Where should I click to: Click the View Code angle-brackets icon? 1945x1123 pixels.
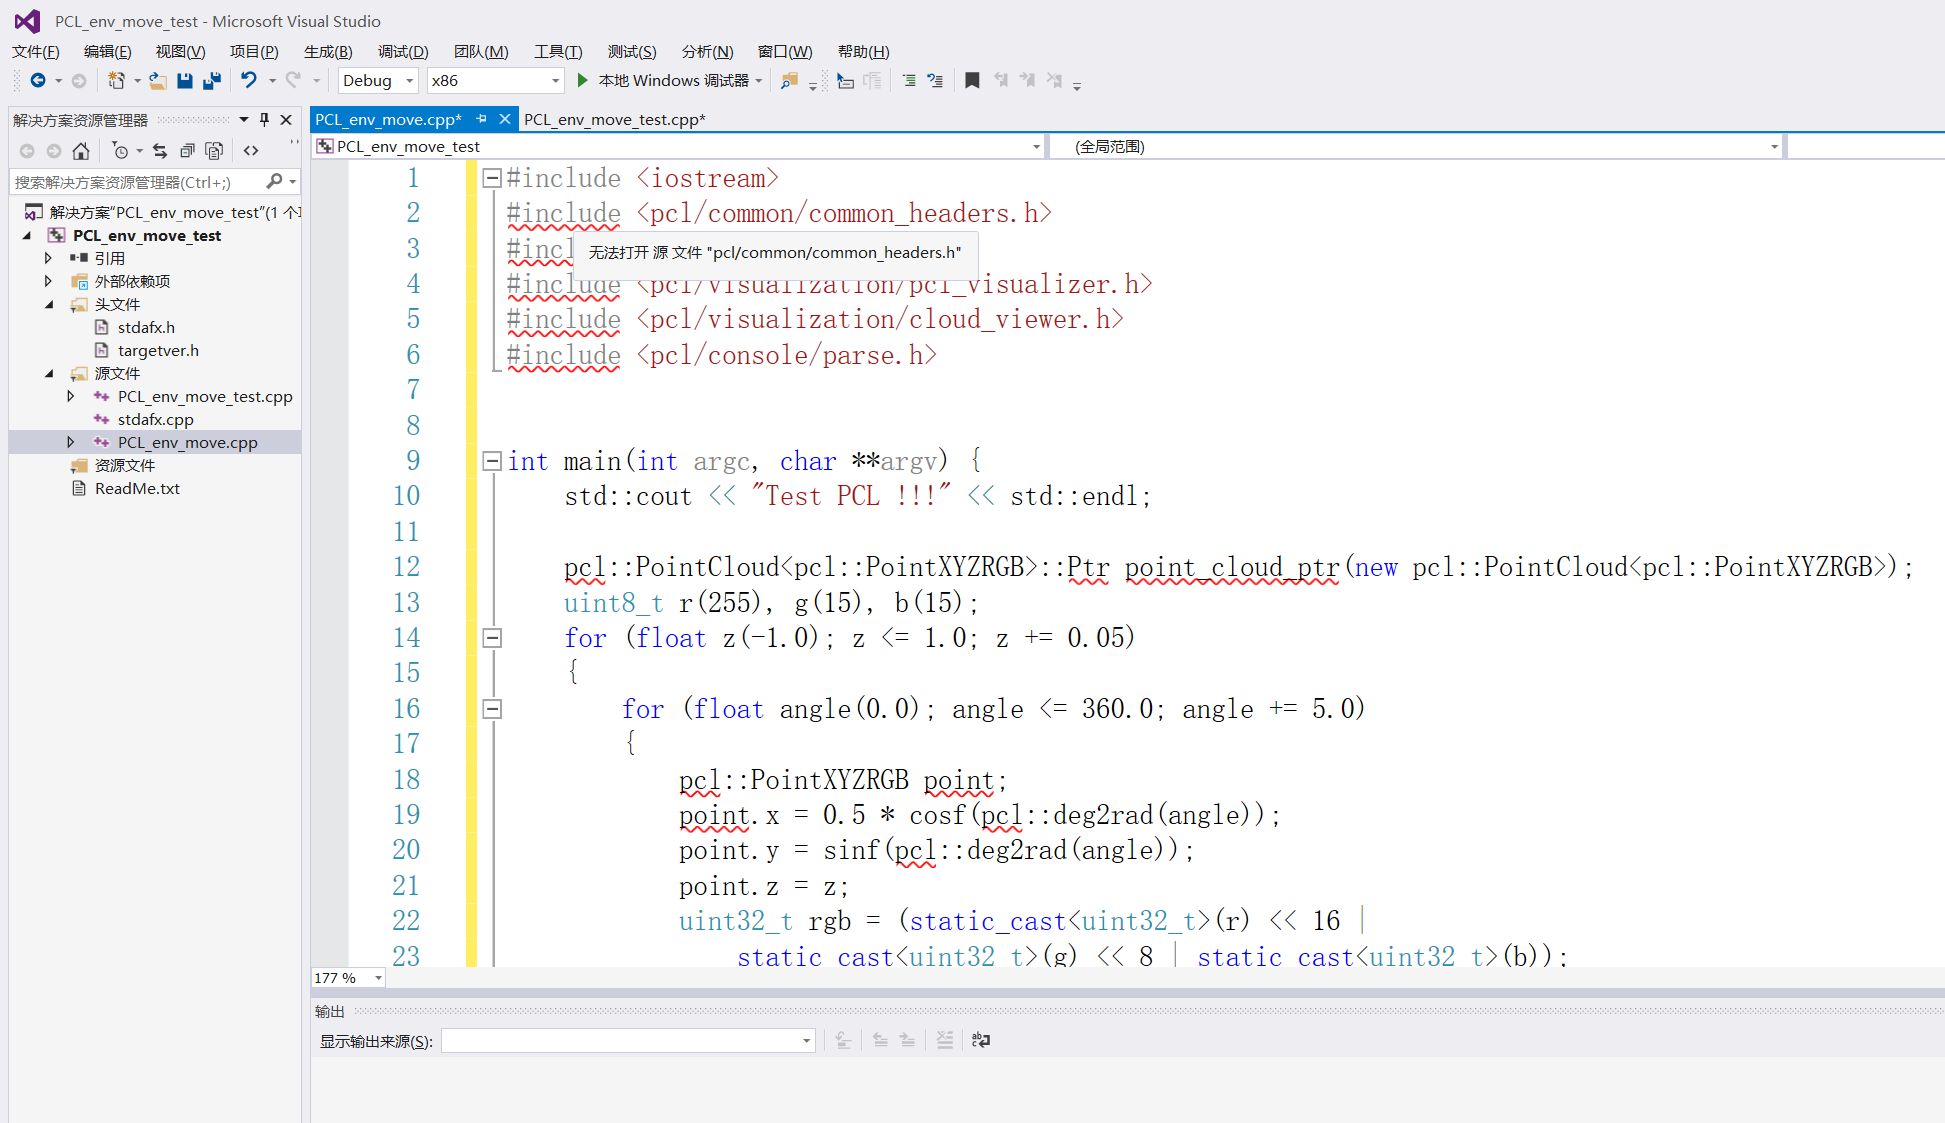[251, 151]
